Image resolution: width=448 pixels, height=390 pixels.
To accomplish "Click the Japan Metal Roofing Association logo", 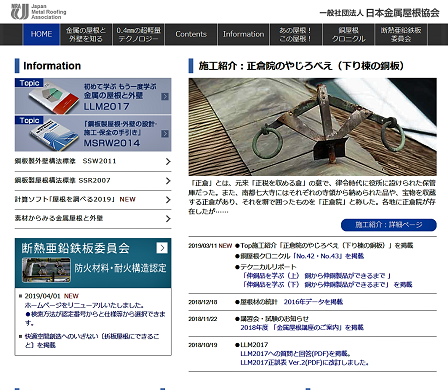I will [x=38, y=12].
